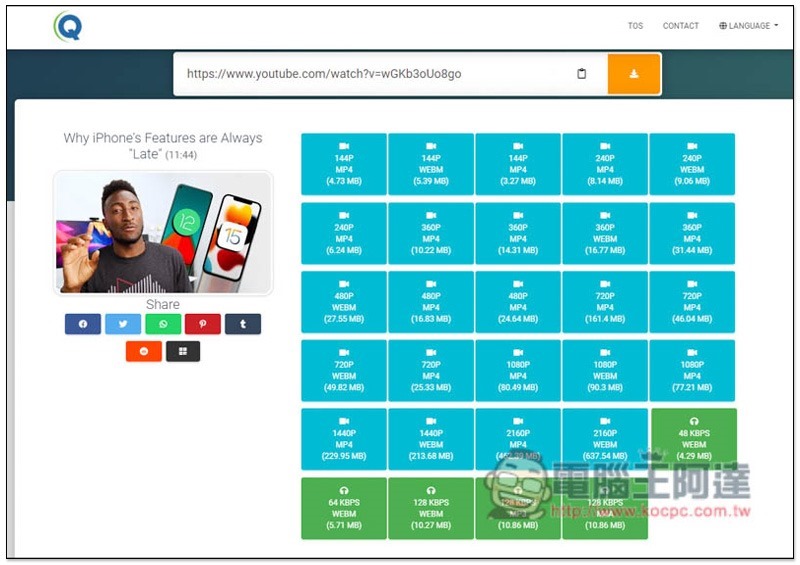Share via WhatsApp
Viewport: 800px width, 565px height.
[x=163, y=324]
